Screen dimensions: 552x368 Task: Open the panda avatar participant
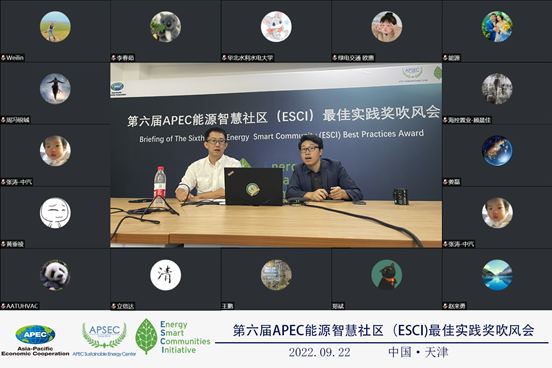click(55, 275)
